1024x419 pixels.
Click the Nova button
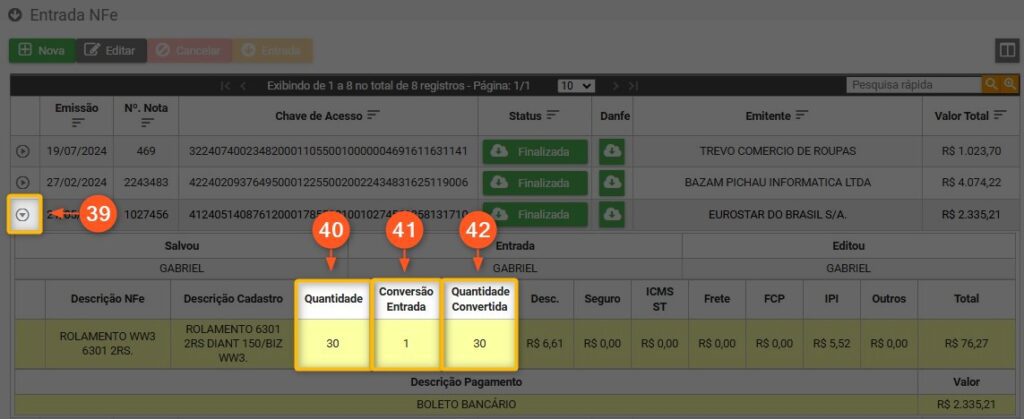[x=41, y=50]
